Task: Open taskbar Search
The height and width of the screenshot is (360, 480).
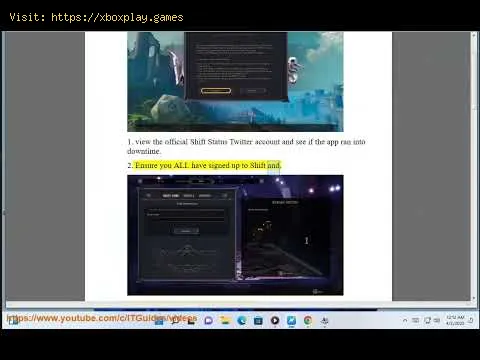Action: coord(175,321)
